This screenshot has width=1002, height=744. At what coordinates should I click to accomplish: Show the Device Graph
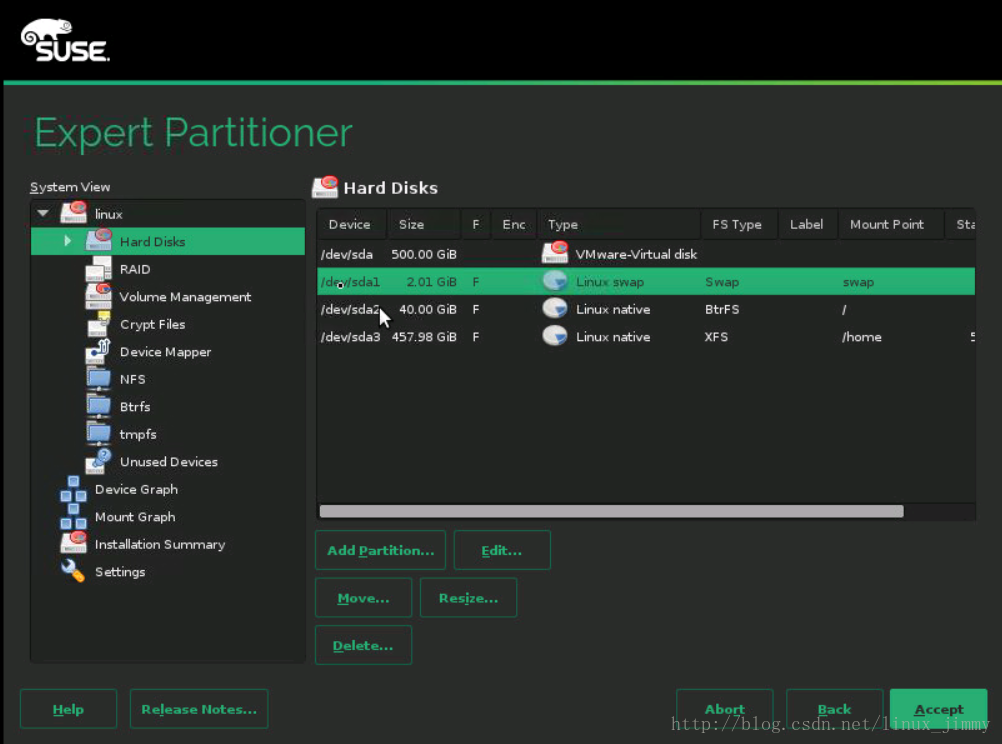pos(136,489)
